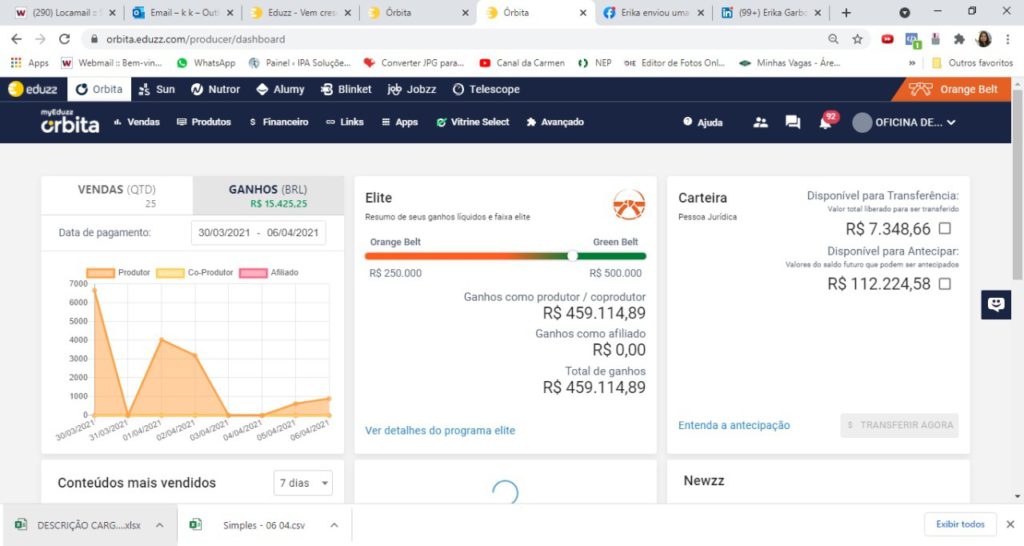Open the Telescope app tab
This screenshot has width=1024, height=546.
486,89
